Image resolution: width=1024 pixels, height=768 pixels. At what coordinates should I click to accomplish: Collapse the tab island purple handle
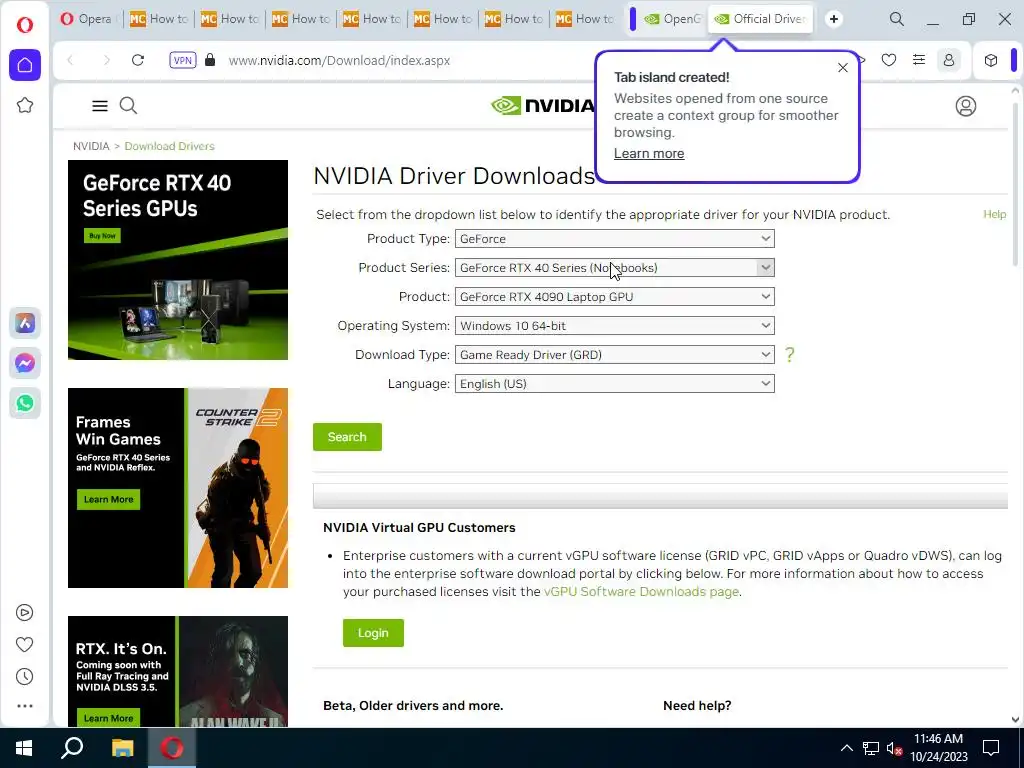[x=633, y=19]
